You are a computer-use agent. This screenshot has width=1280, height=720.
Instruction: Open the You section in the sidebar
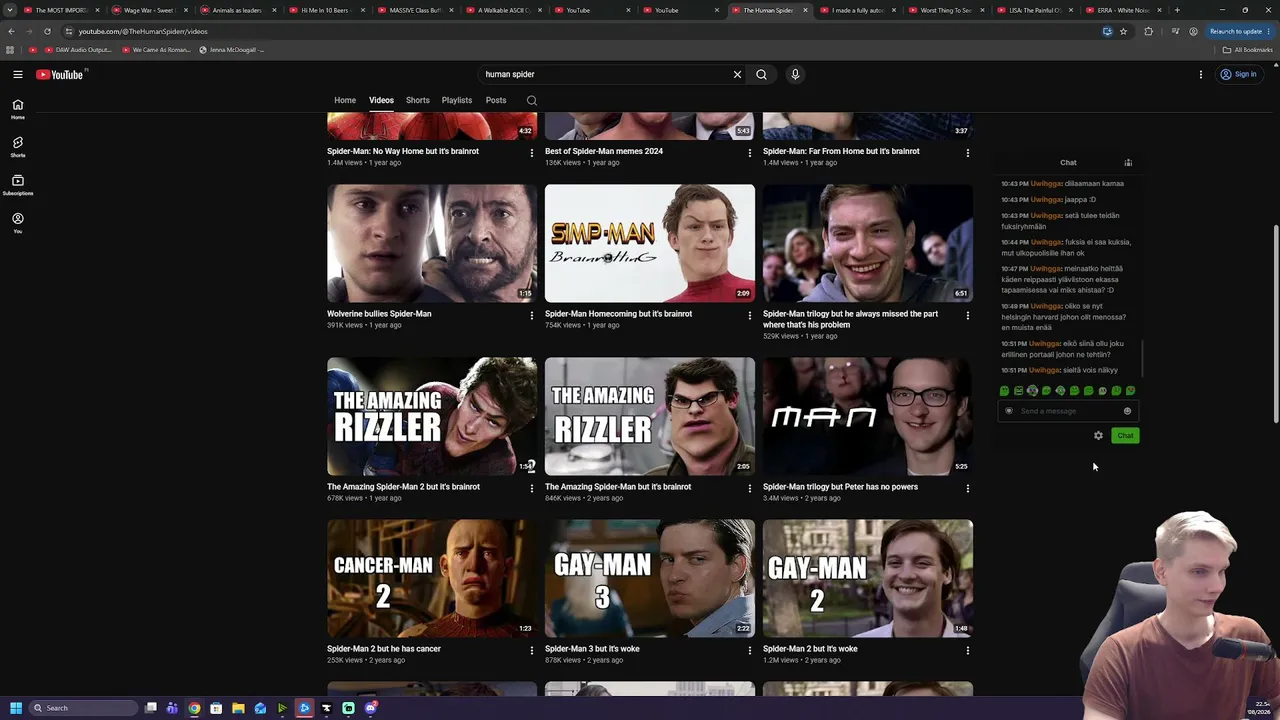pos(18,223)
